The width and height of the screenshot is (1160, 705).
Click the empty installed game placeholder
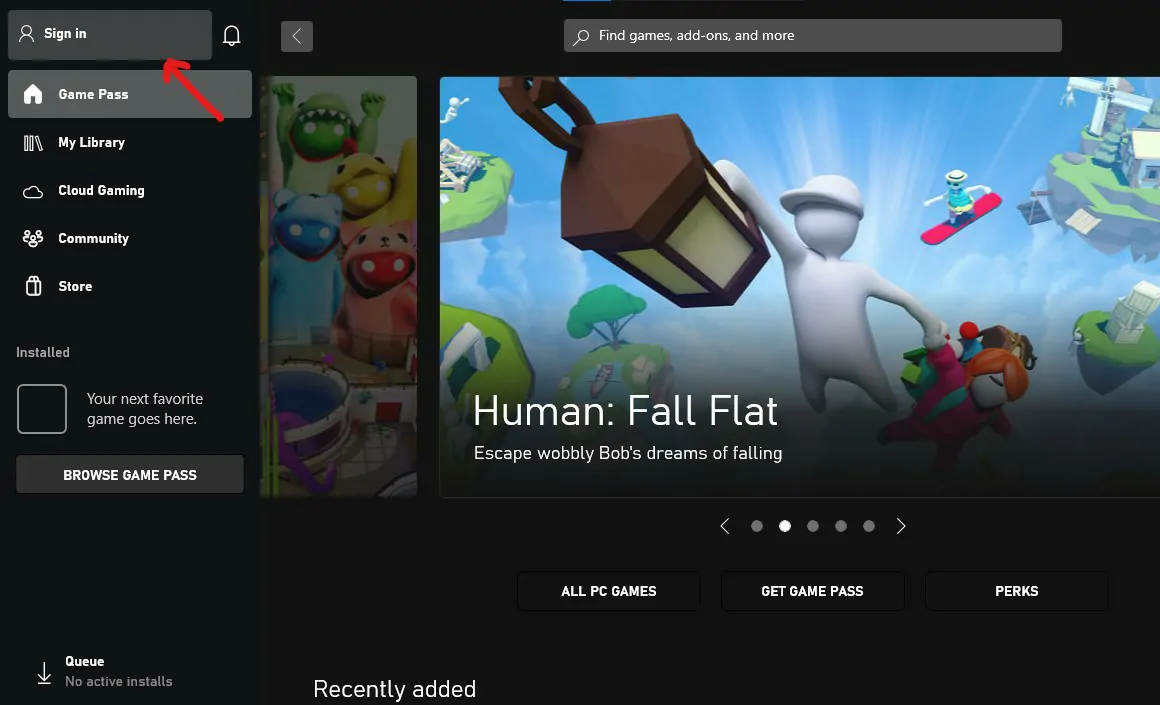[42, 408]
